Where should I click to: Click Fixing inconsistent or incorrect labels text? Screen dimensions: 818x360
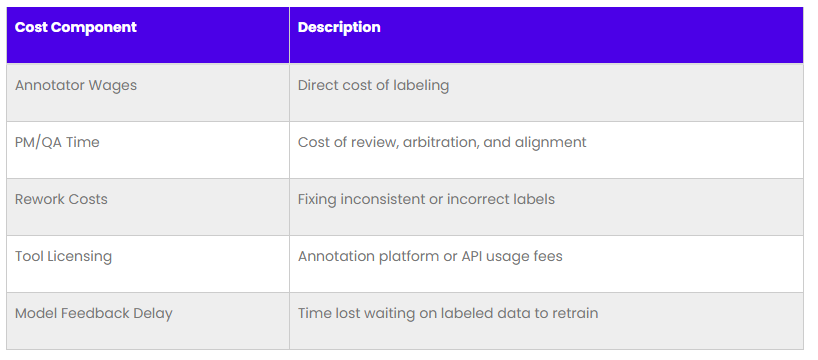[x=426, y=199]
